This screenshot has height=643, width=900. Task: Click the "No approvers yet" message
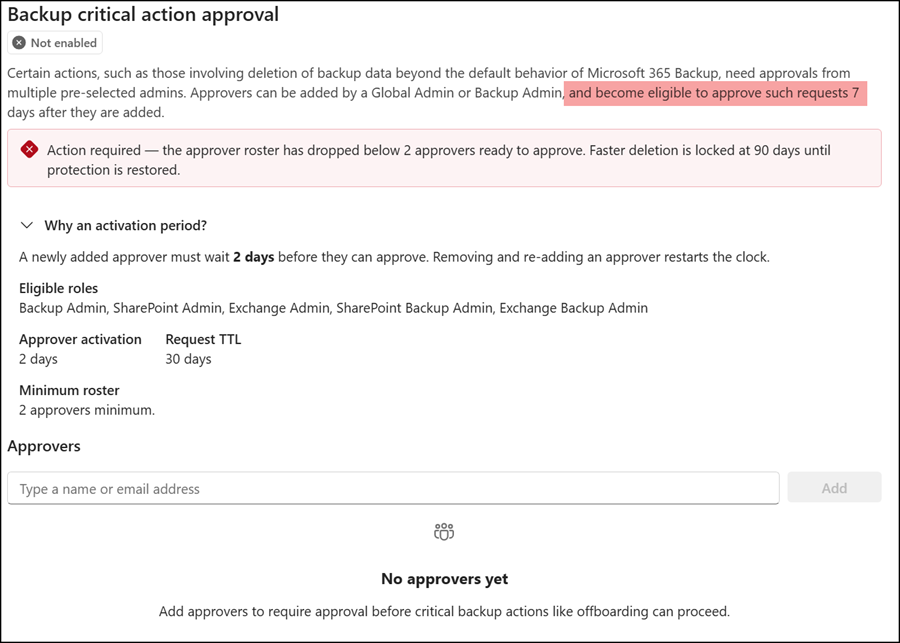pos(444,579)
